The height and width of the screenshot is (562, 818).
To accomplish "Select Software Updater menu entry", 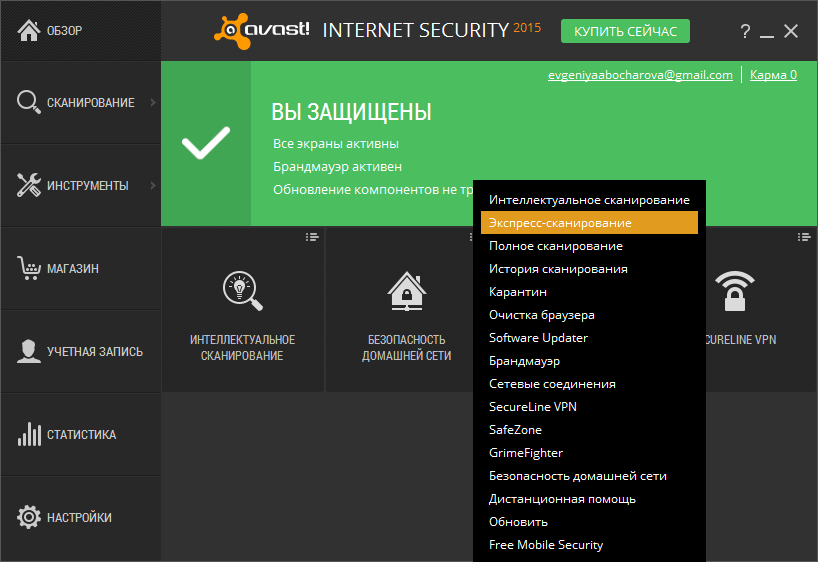I will (x=538, y=338).
